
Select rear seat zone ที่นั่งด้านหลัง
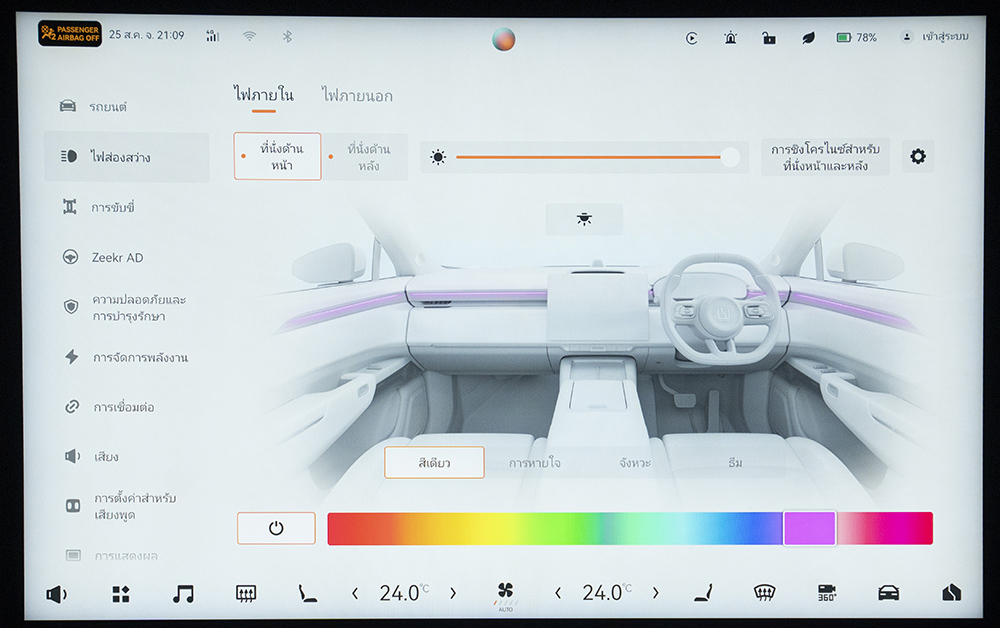click(367, 157)
